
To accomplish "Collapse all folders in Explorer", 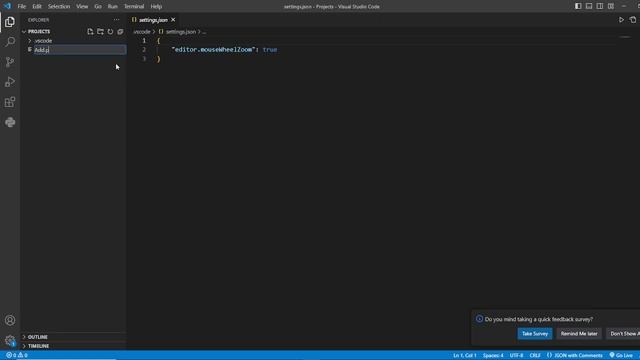I will coord(120,31).
